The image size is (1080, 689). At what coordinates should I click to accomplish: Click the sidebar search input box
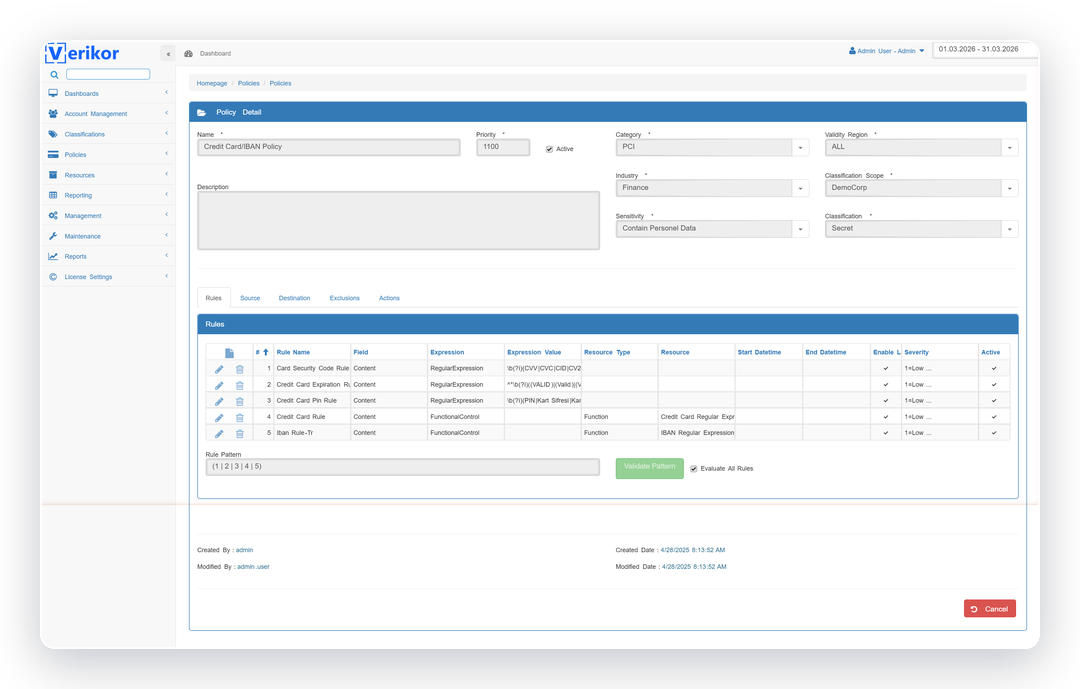pos(108,74)
